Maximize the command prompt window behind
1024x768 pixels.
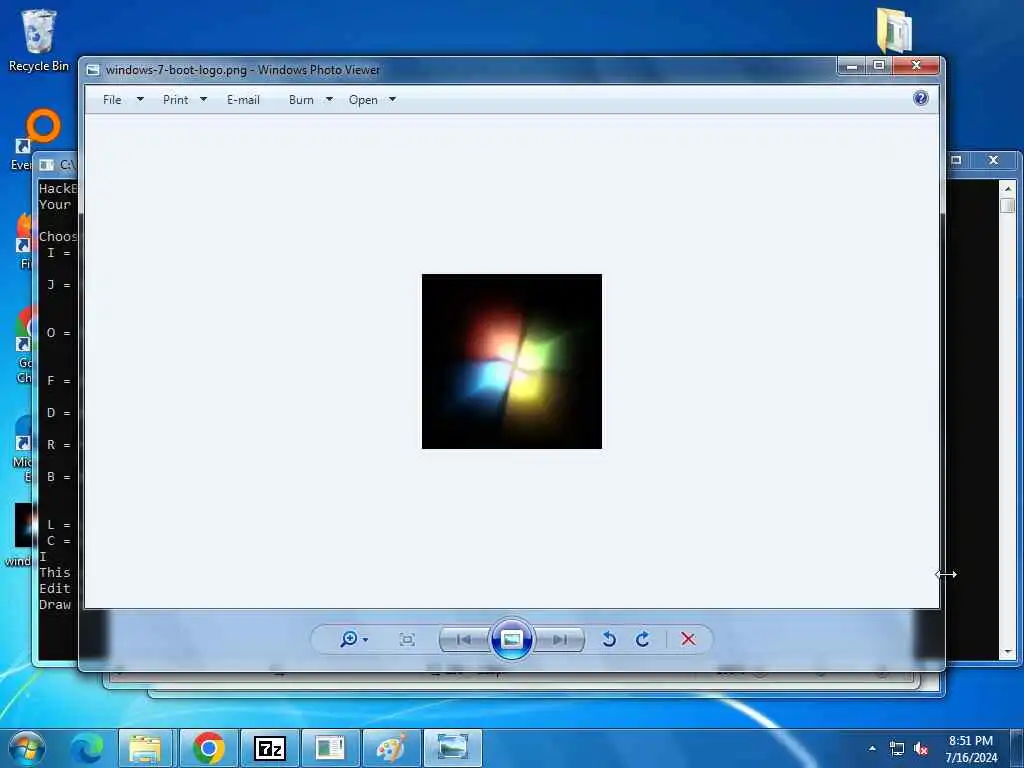click(x=957, y=160)
